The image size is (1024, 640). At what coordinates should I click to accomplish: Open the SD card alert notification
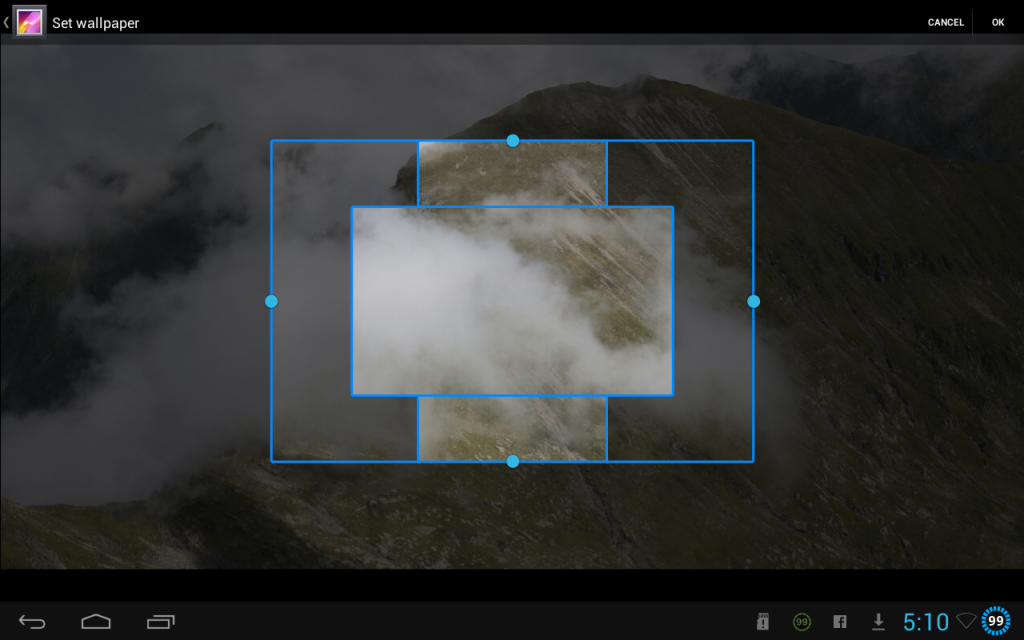coord(762,622)
